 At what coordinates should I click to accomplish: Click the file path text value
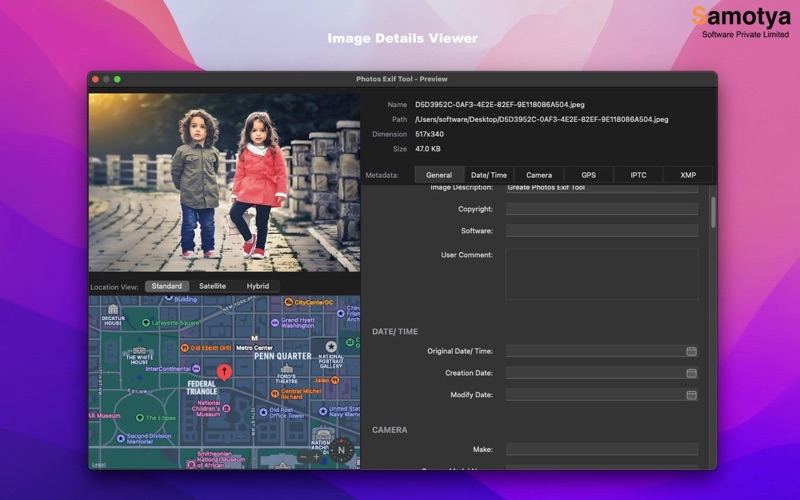pos(541,119)
